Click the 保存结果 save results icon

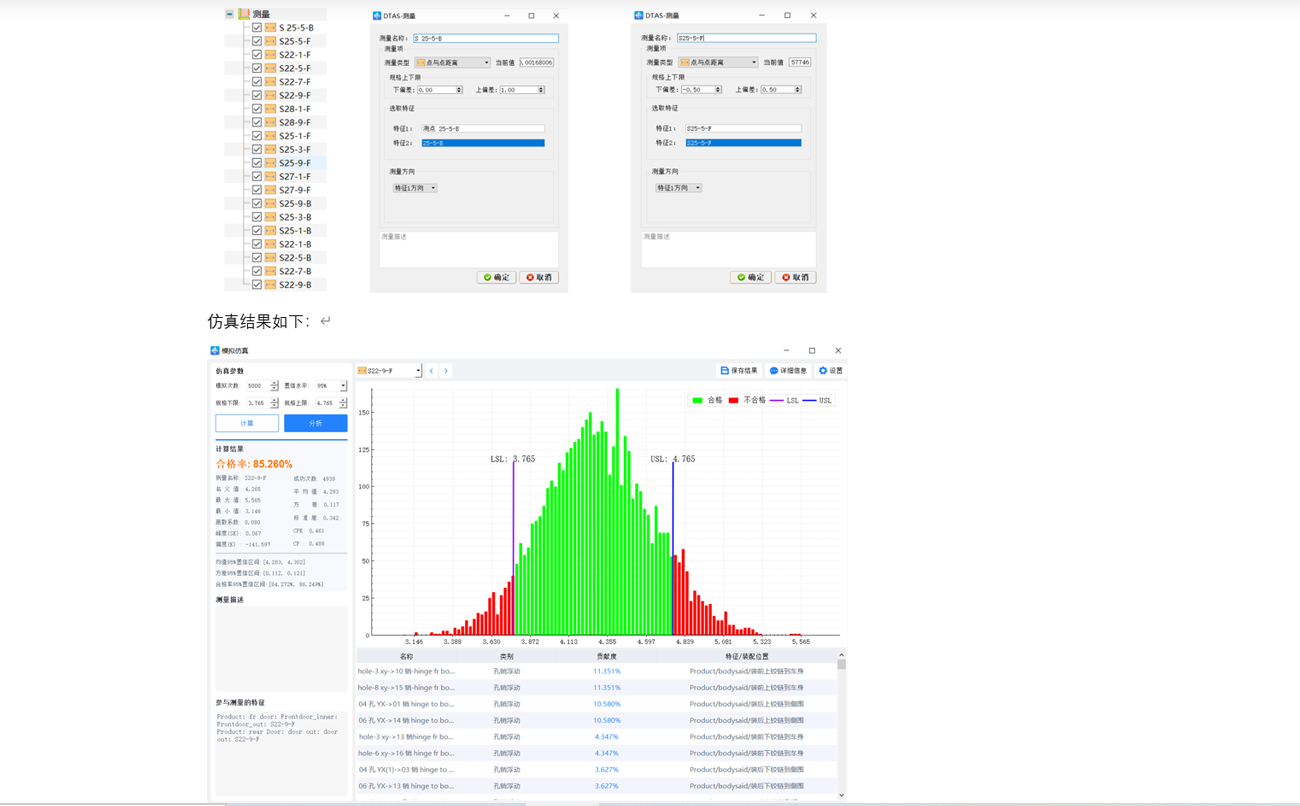pyautogui.click(x=725, y=371)
